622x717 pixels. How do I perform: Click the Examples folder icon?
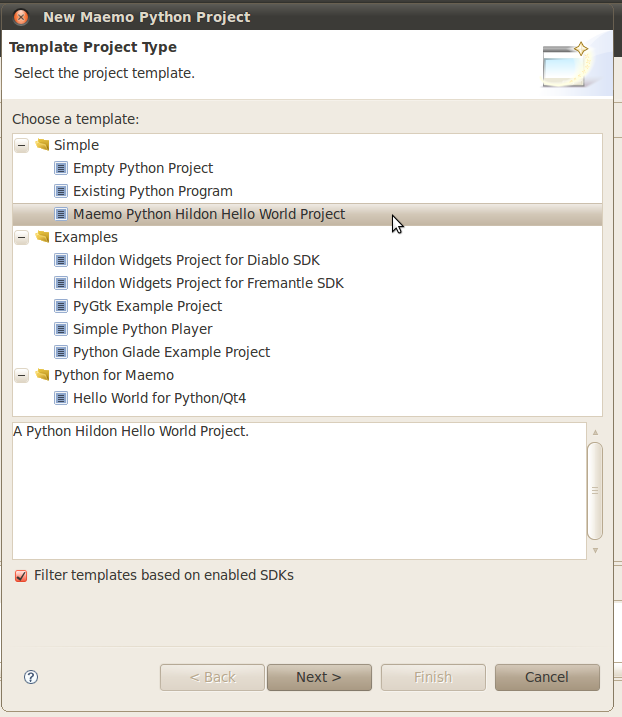43,236
